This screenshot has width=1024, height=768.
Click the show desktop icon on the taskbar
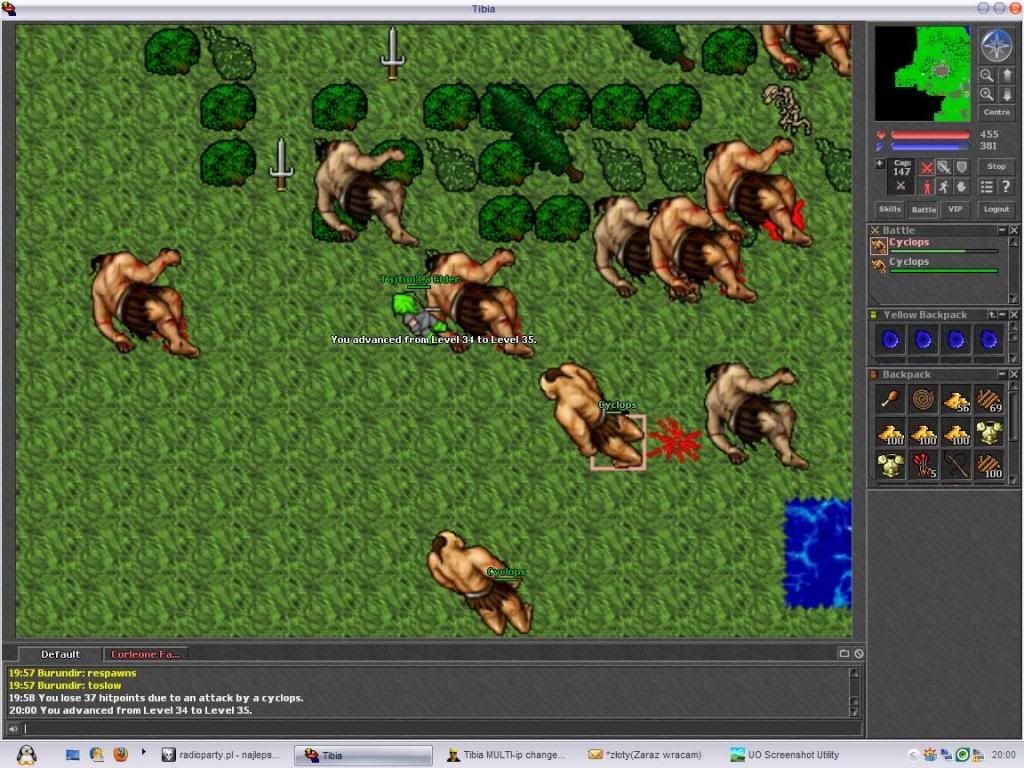72,755
